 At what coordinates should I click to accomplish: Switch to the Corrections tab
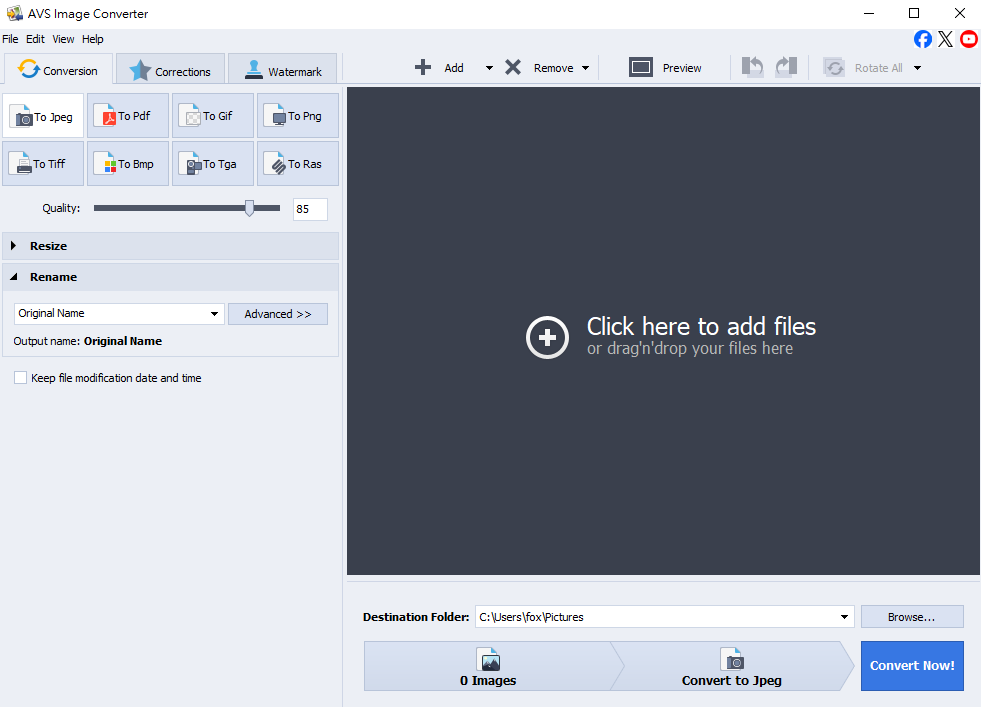[170, 71]
